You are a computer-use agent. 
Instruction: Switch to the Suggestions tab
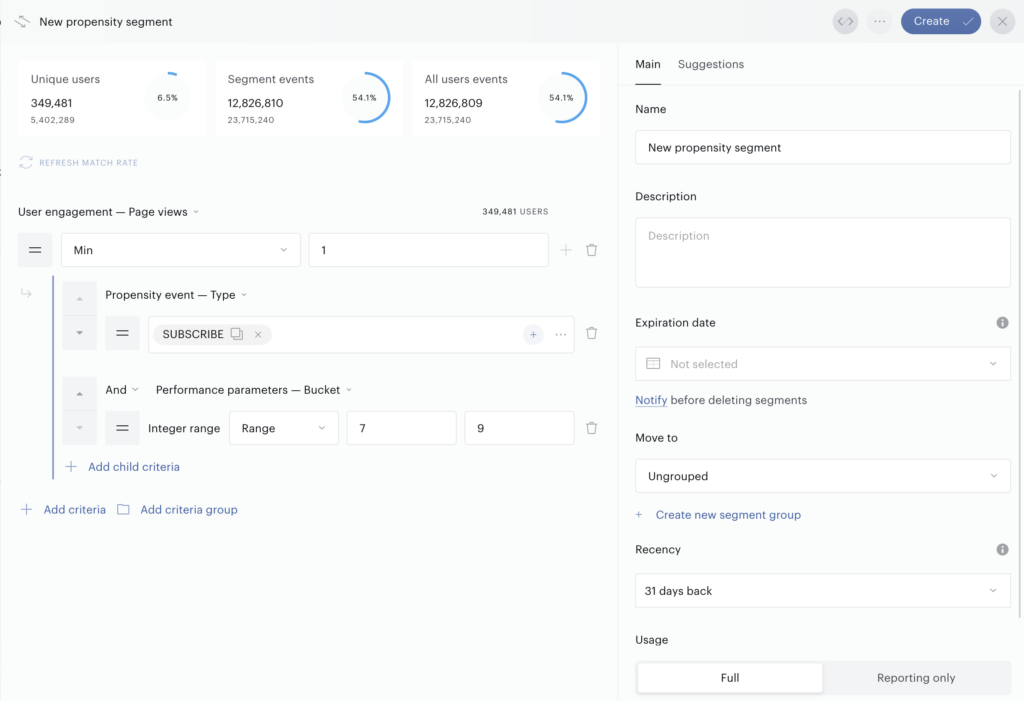pos(711,64)
